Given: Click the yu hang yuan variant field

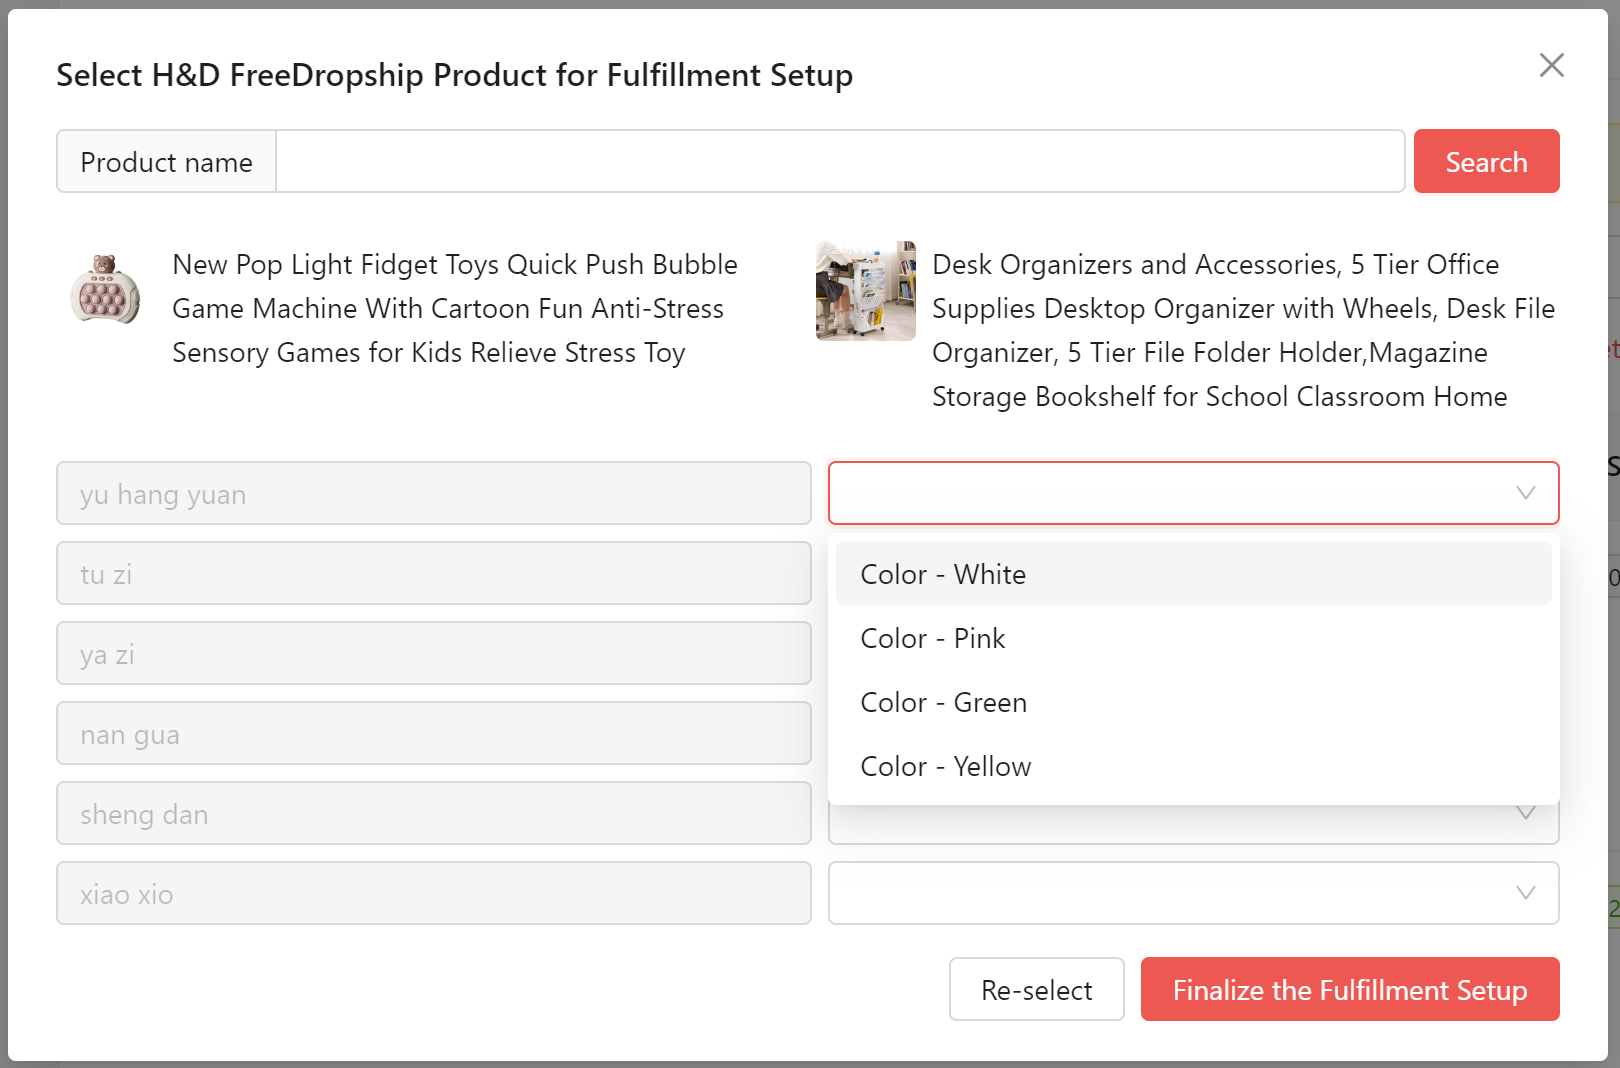Looking at the screenshot, I should click(433, 493).
